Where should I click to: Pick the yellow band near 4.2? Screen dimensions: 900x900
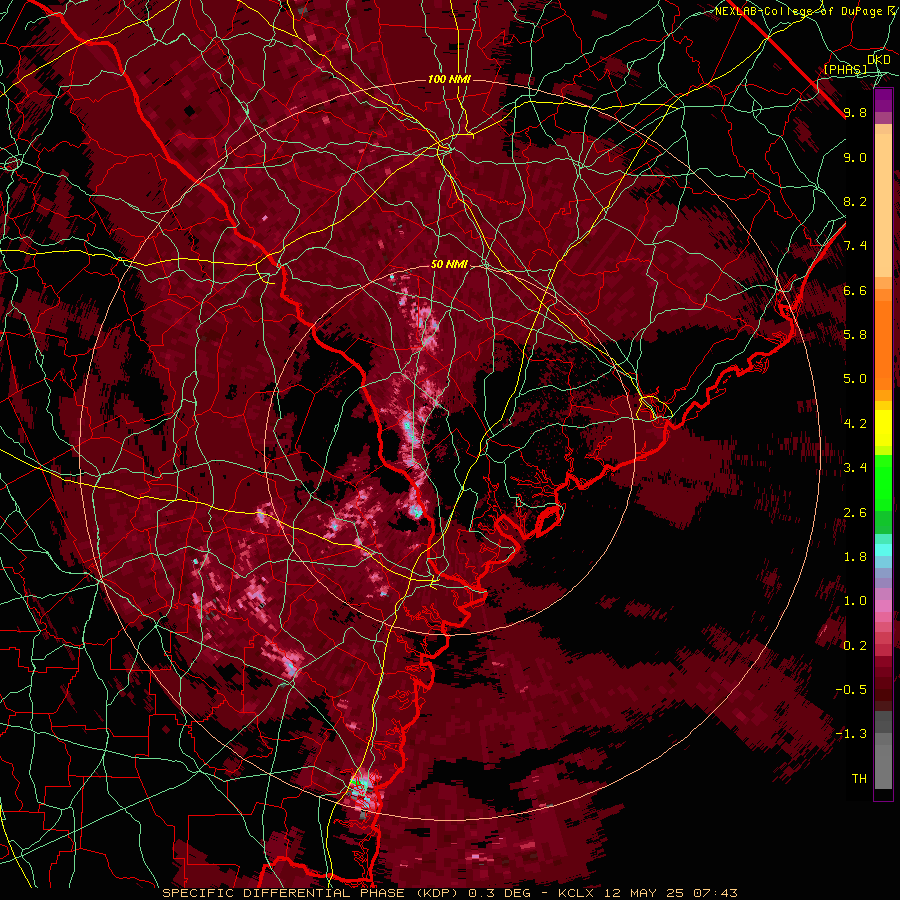(883, 428)
